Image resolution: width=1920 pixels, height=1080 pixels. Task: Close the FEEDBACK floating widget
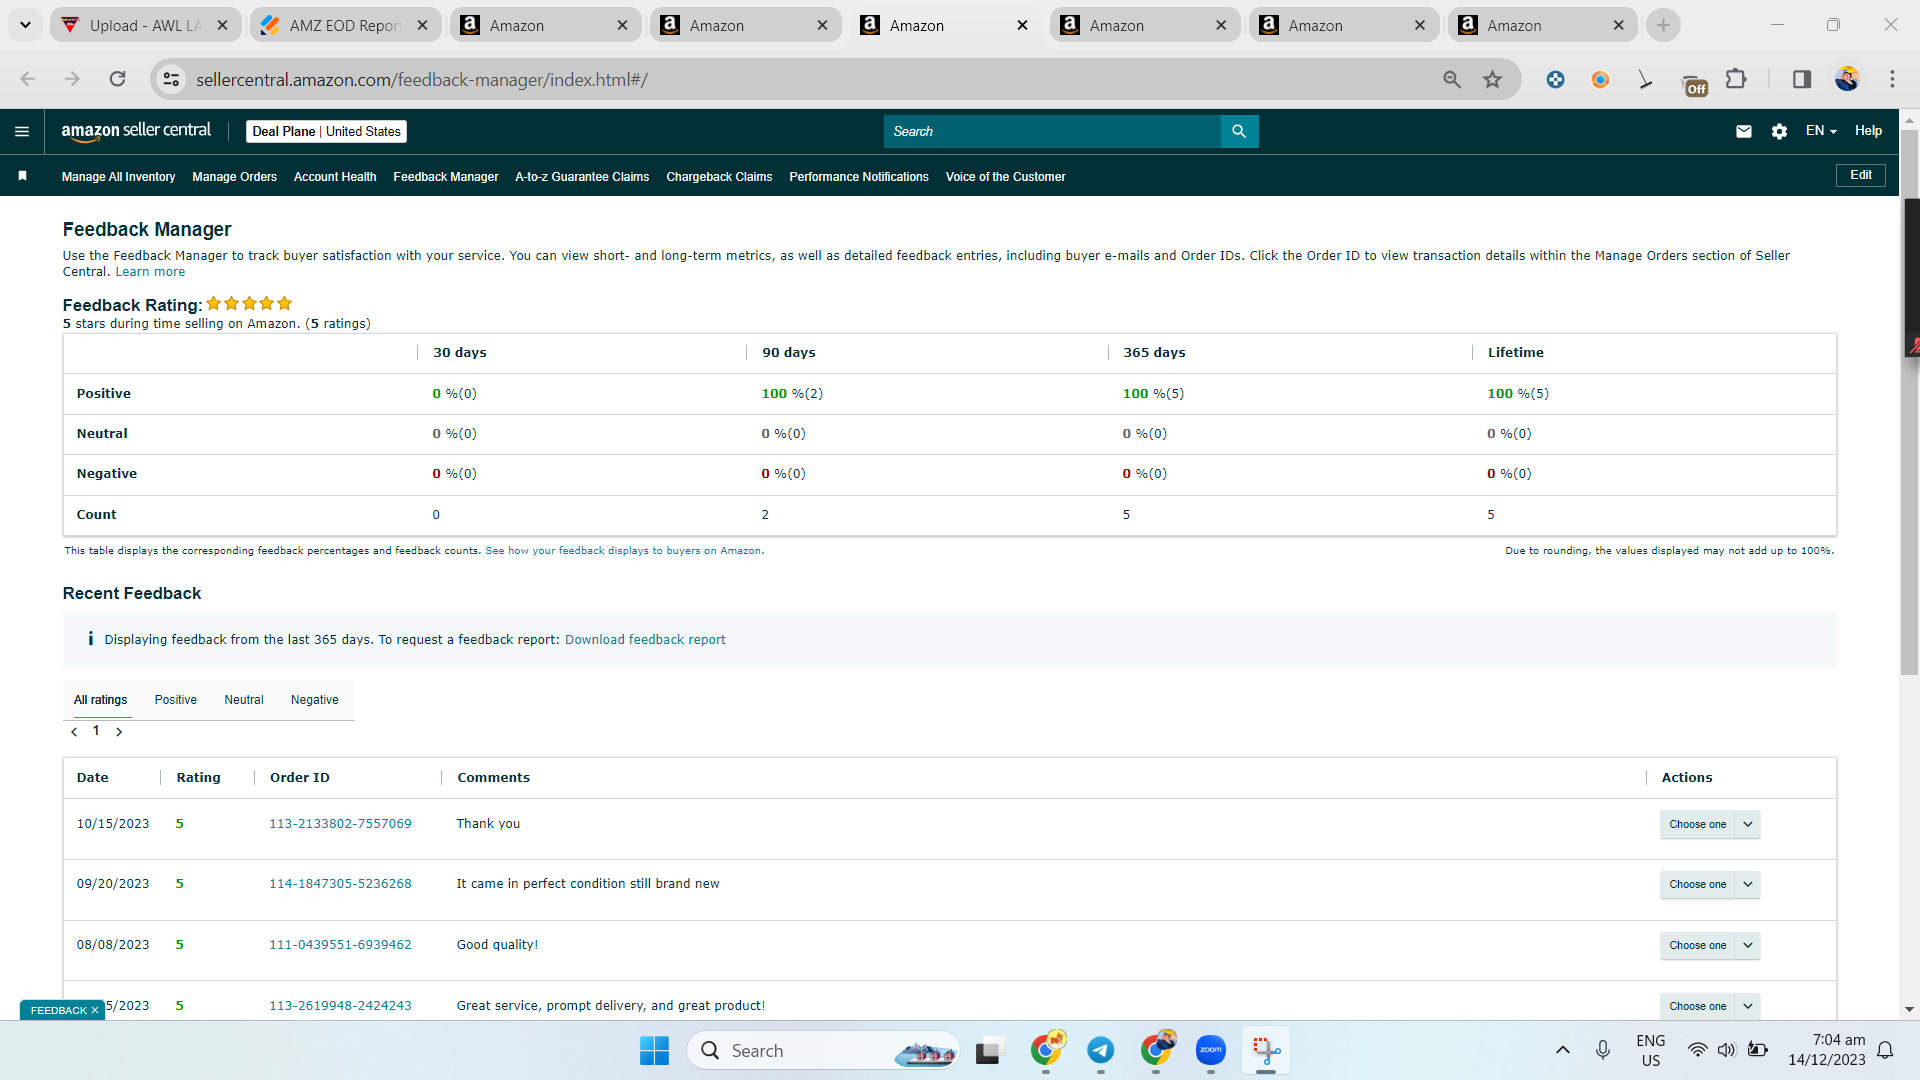click(95, 1010)
